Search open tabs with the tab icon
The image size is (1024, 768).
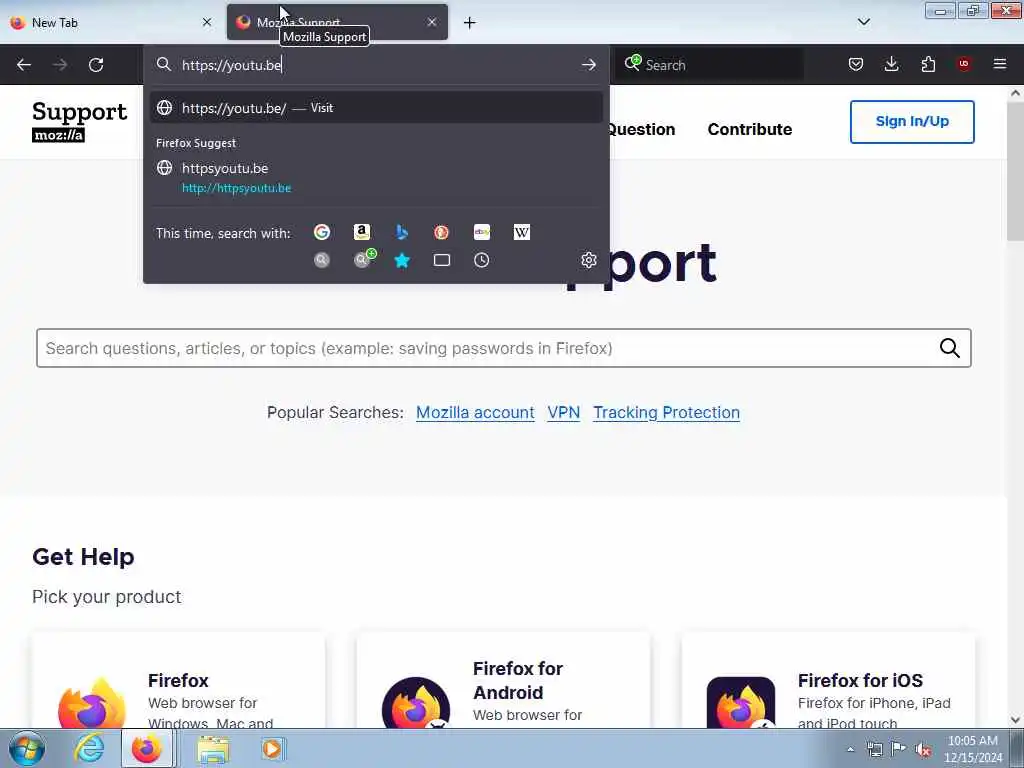pyautogui.click(x=441, y=260)
